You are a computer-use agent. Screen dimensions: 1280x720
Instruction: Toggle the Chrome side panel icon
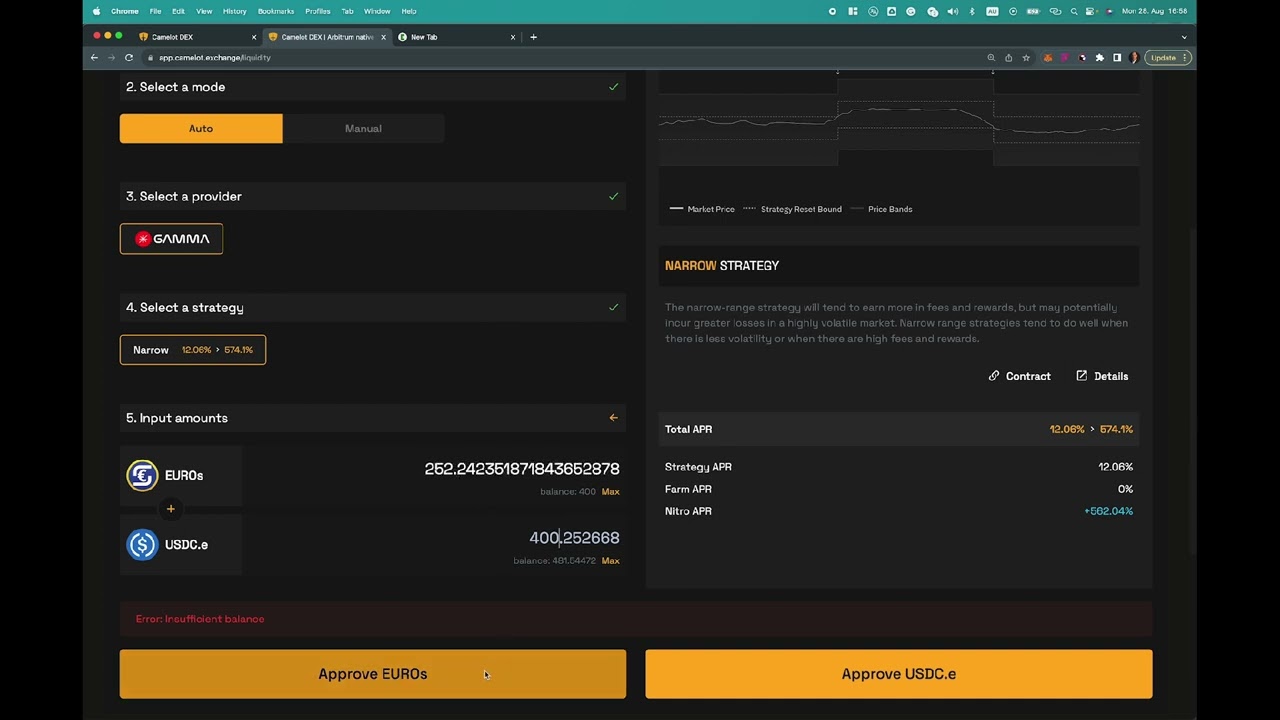coord(1117,58)
